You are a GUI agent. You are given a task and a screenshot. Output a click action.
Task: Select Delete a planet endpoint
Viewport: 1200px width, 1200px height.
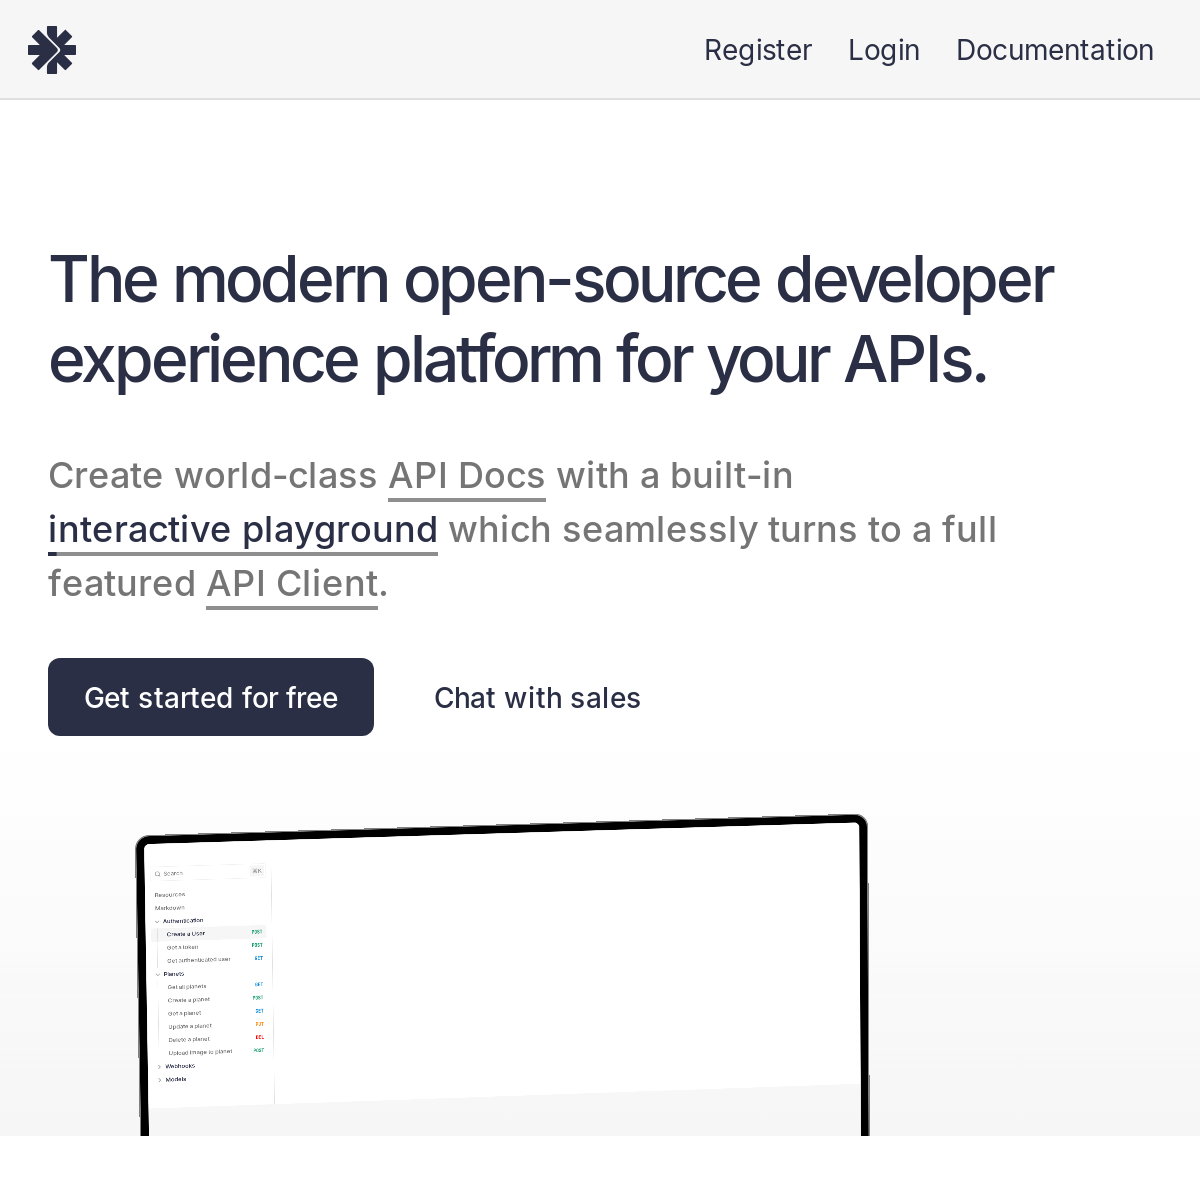coord(189,1040)
